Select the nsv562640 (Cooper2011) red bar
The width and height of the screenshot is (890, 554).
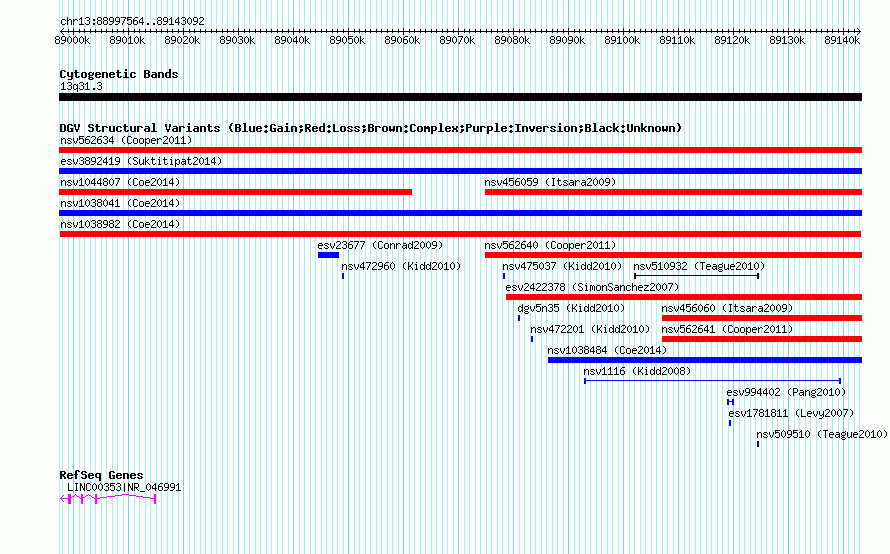point(673,255)
